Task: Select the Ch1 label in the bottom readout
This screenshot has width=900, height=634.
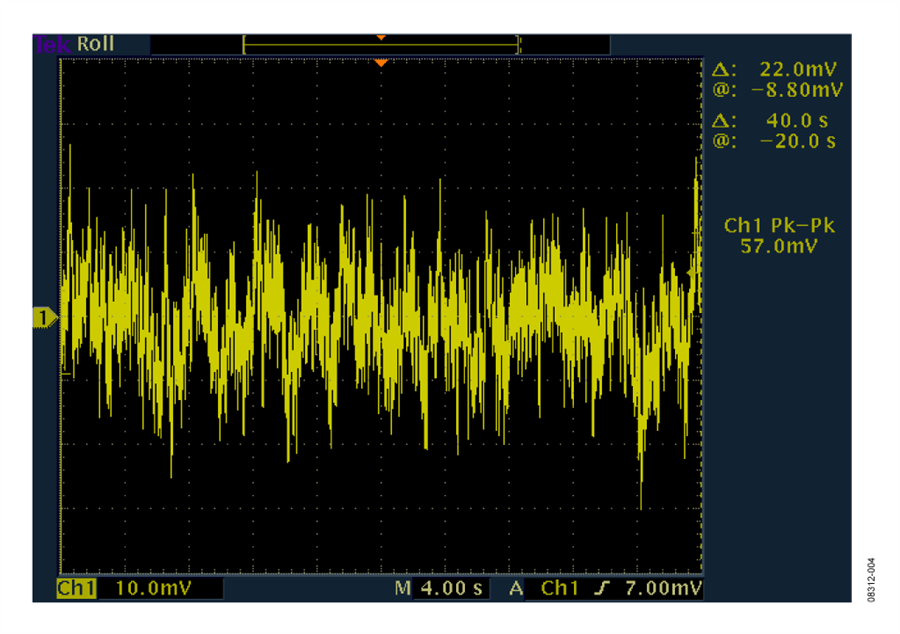Action: click(76, 588)
